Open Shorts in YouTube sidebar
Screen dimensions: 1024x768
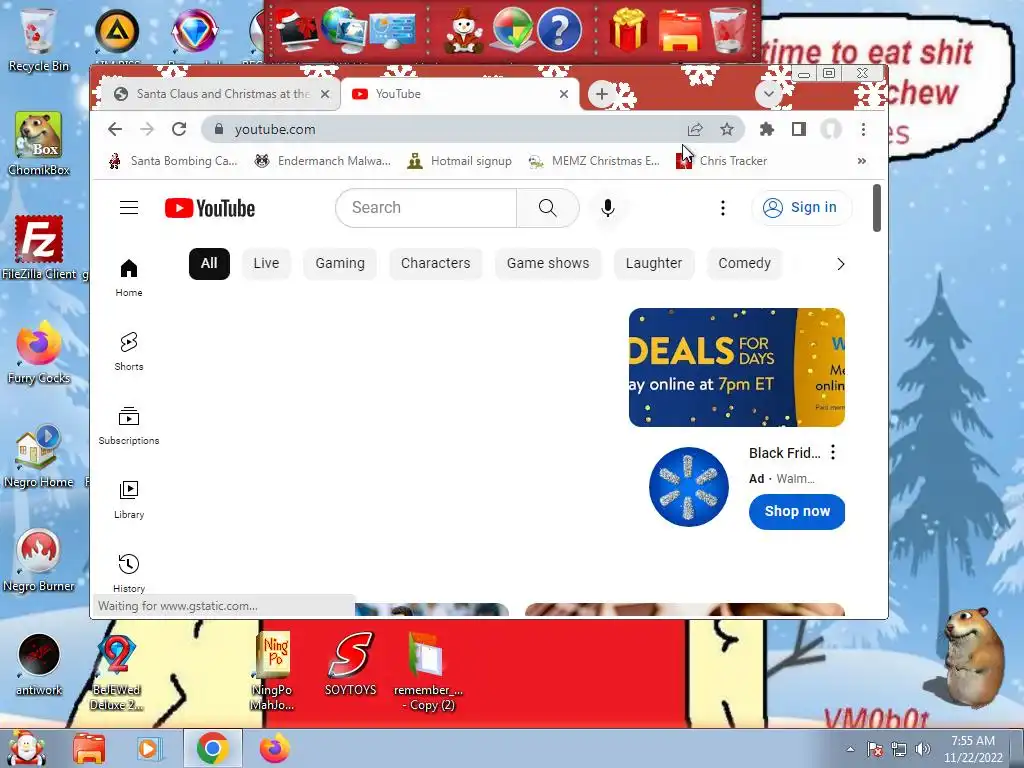[x=129, y=351]
